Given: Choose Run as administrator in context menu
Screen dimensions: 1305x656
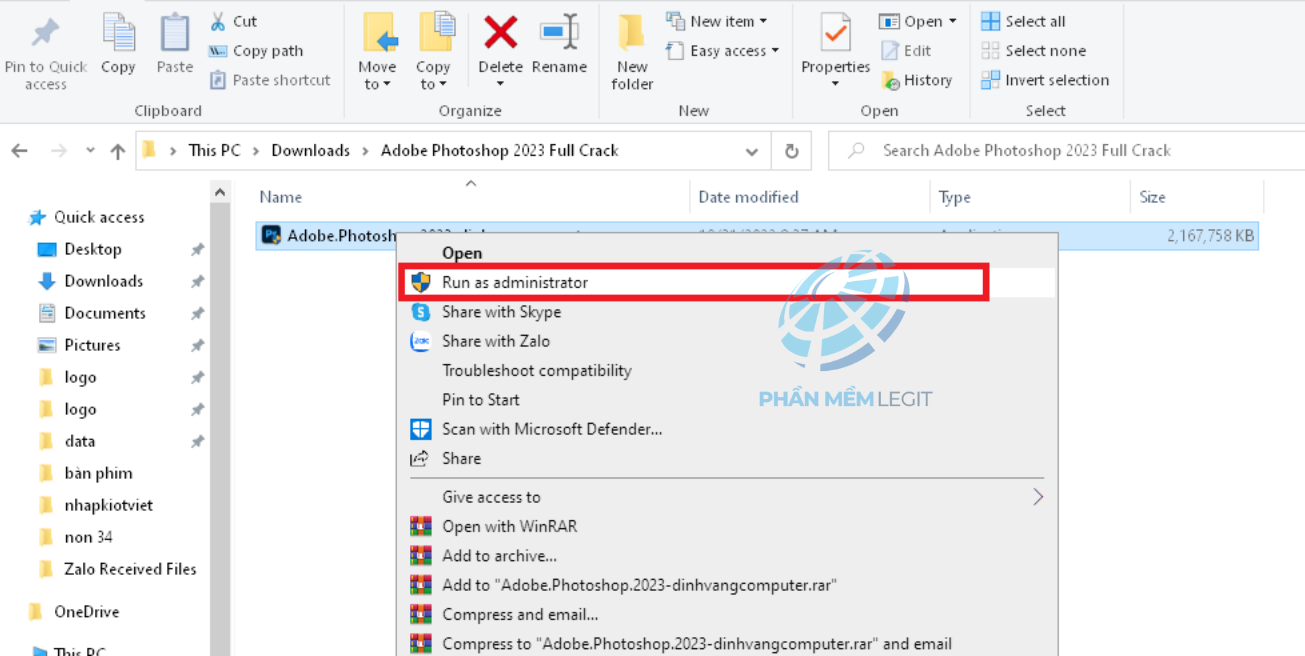Looking at the screenshot, I should click(x=515, y=283).
